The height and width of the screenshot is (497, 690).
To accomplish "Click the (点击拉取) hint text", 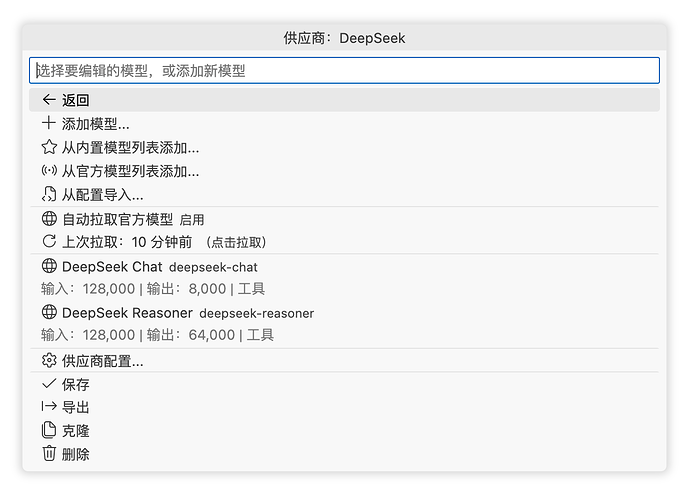I will (237, 242).
